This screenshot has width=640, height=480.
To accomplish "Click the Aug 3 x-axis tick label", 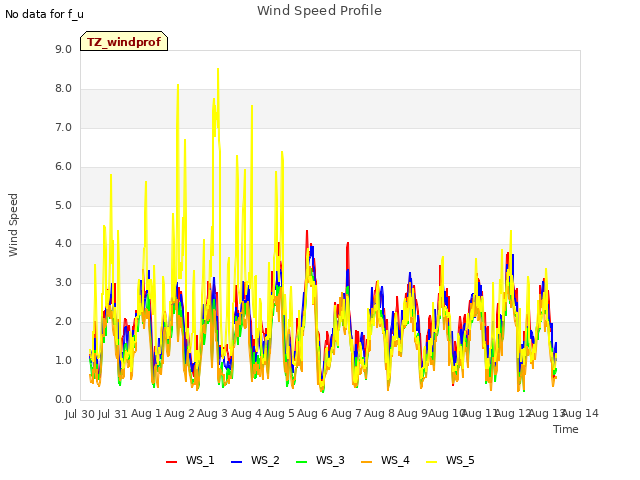I will click(212, 413).
